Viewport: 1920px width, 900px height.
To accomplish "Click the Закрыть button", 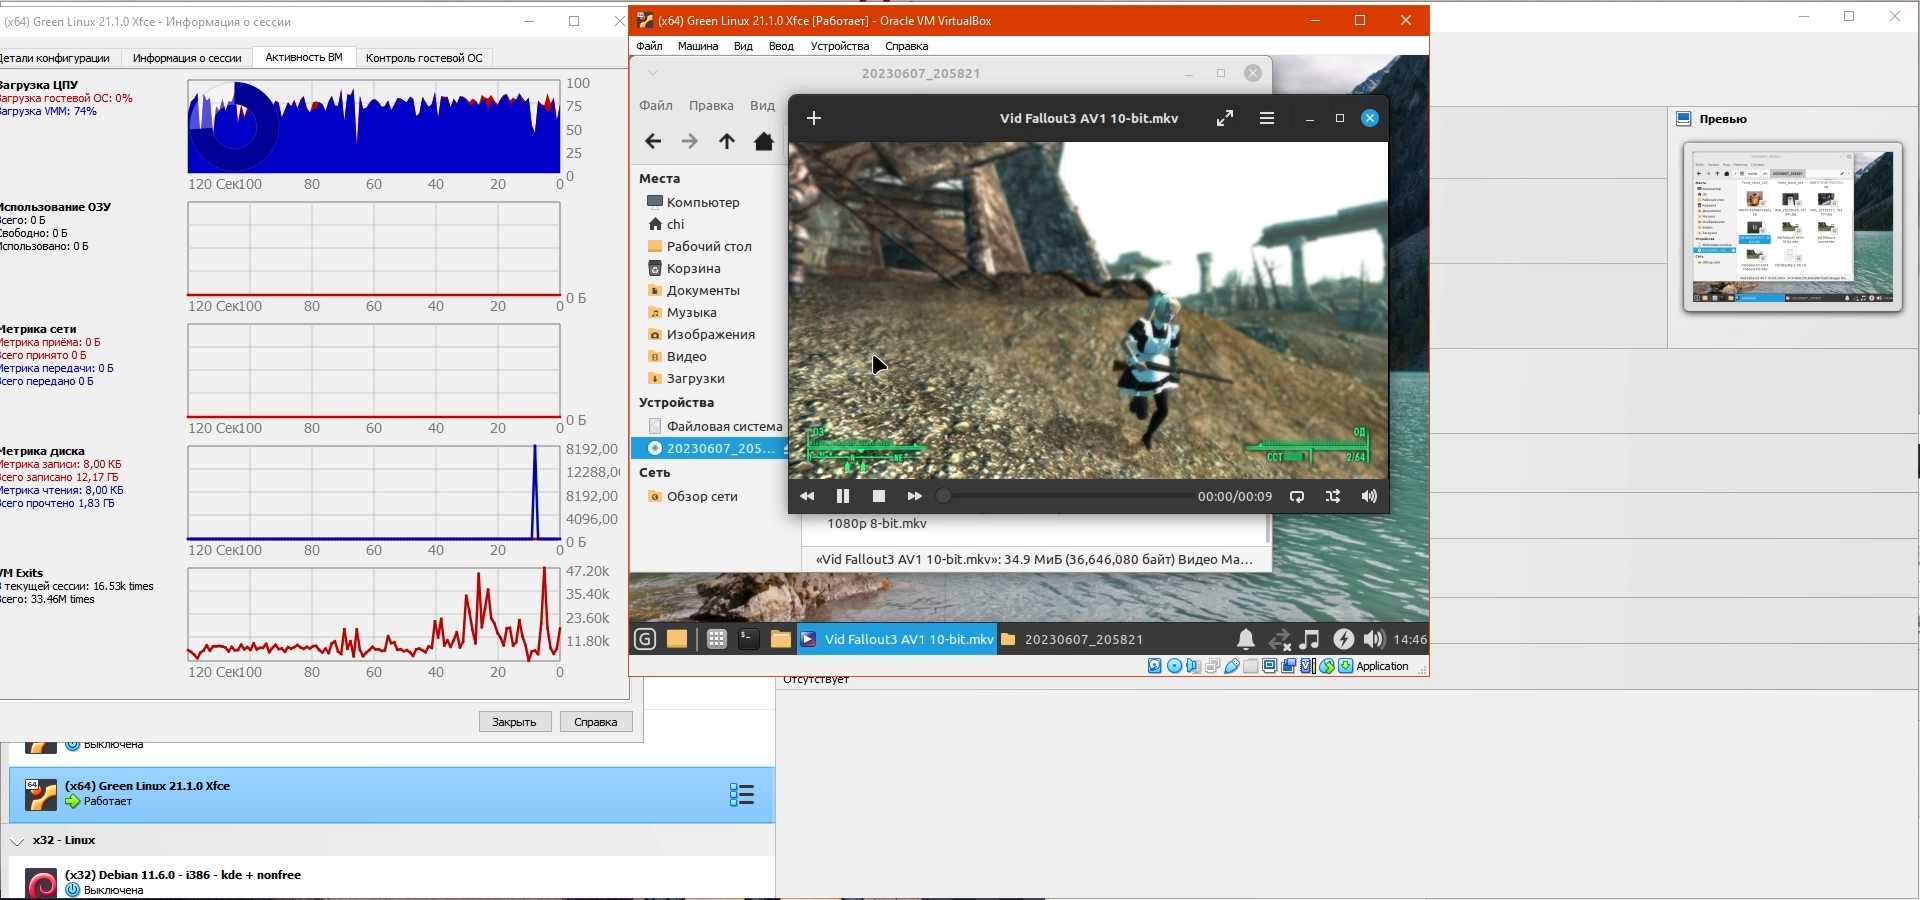I will pyautogui.click(x=515, y=722).
